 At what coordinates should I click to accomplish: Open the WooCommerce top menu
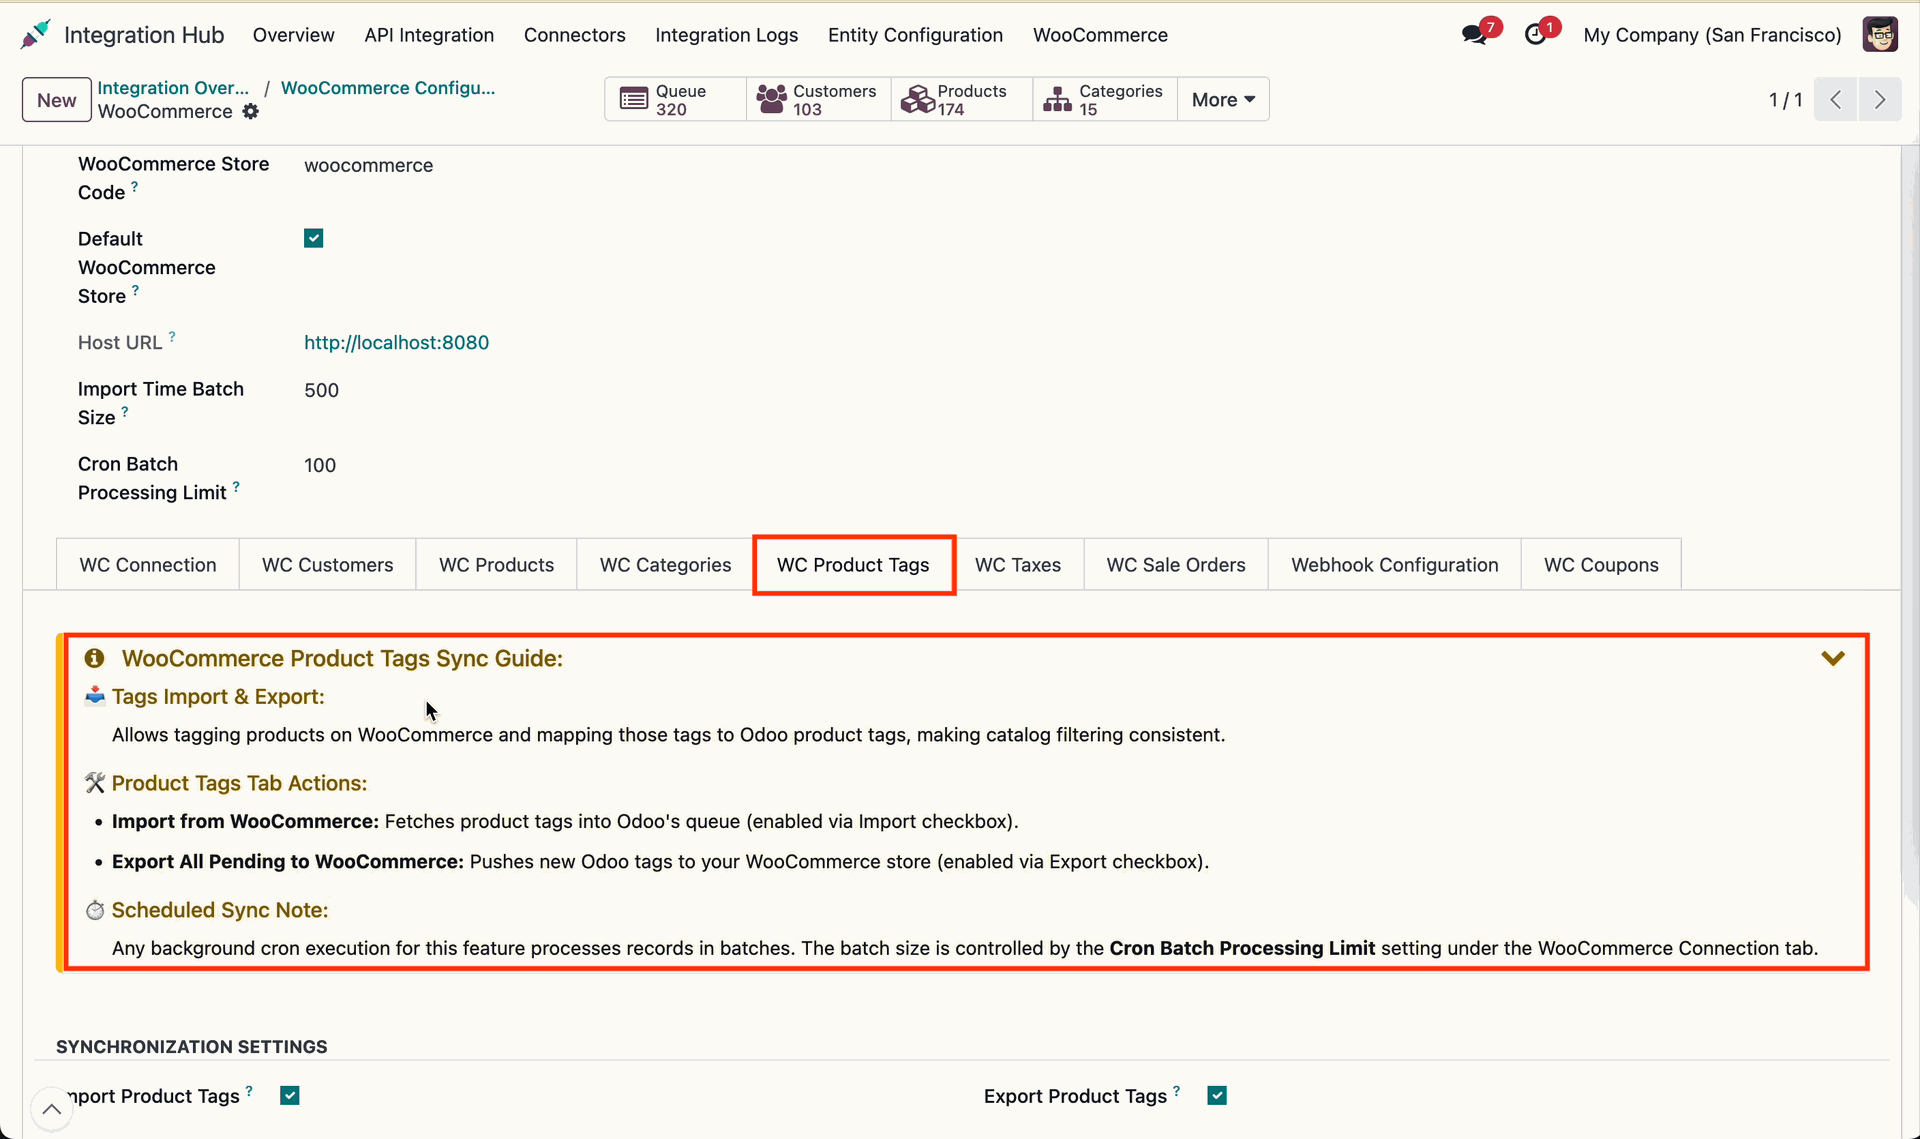pyautogui.click(x=1100, y=35)
